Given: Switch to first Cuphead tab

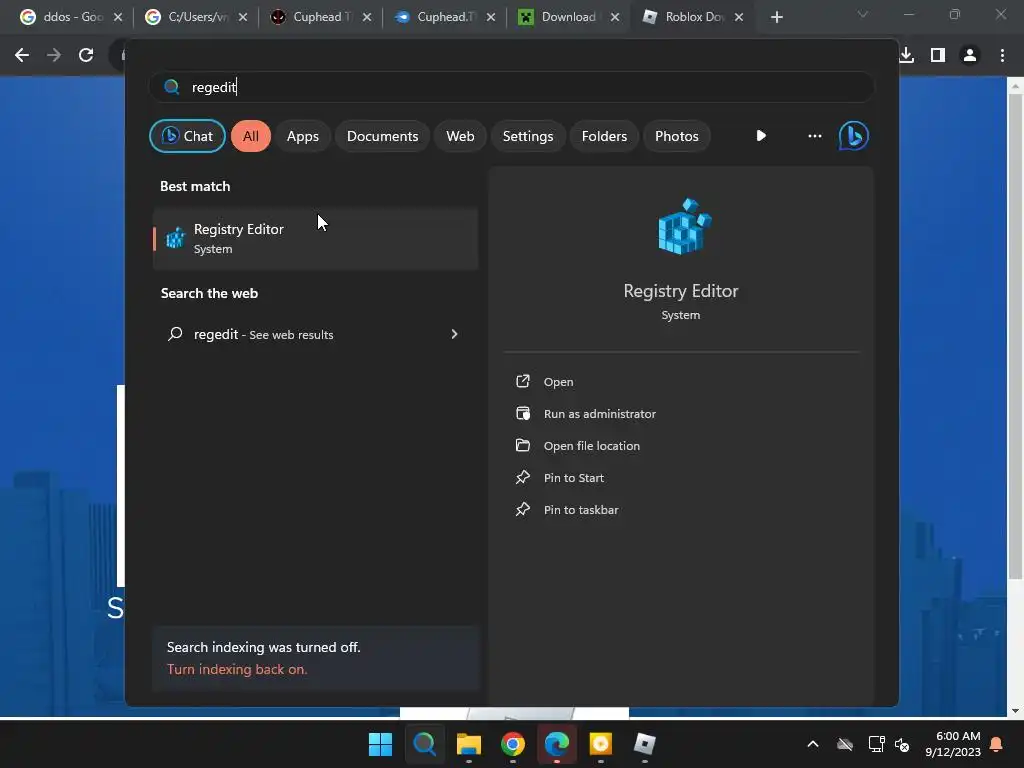Looking at the screenshot, I should [x=321, y=17].
